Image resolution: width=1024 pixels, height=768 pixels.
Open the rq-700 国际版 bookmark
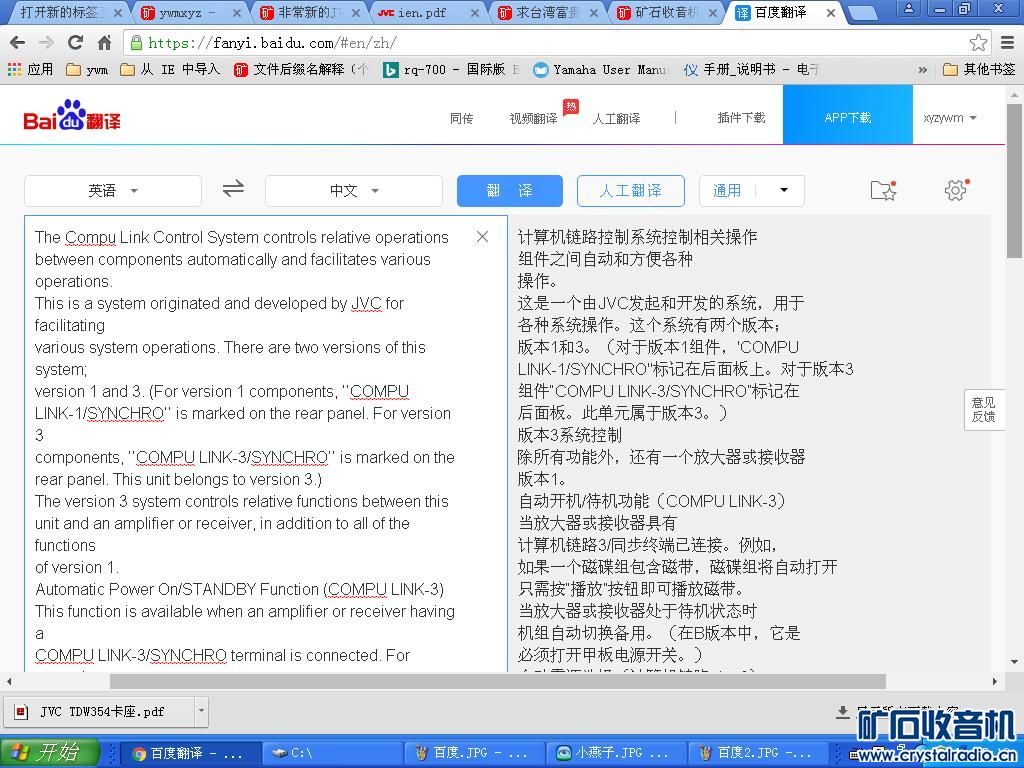click(x=451, y=69)
